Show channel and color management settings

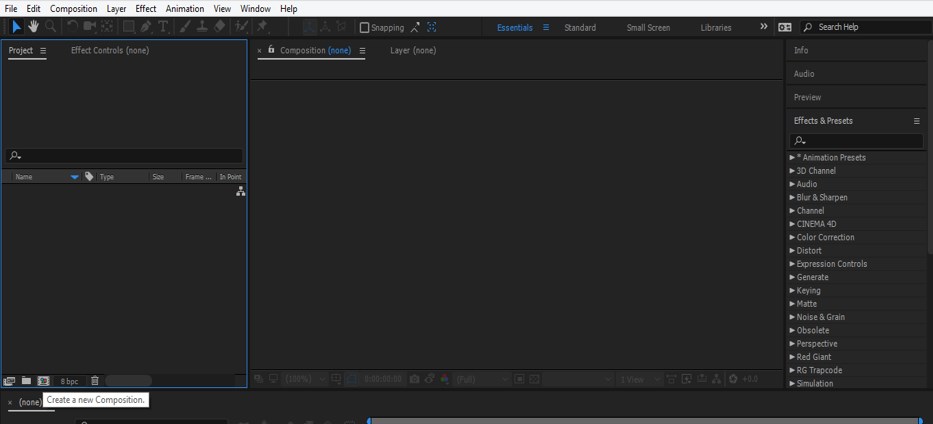pyautogui.click(x=444, y=379)
